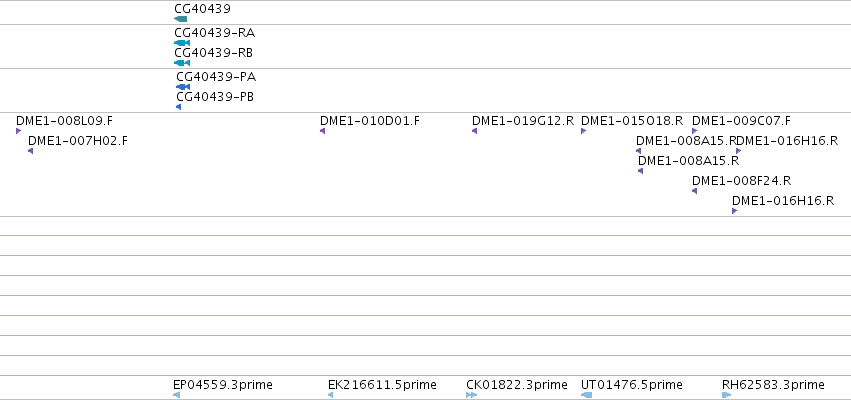
Task: Click the DME1-009C07.F arrow marker
Action: click(694, 131)
